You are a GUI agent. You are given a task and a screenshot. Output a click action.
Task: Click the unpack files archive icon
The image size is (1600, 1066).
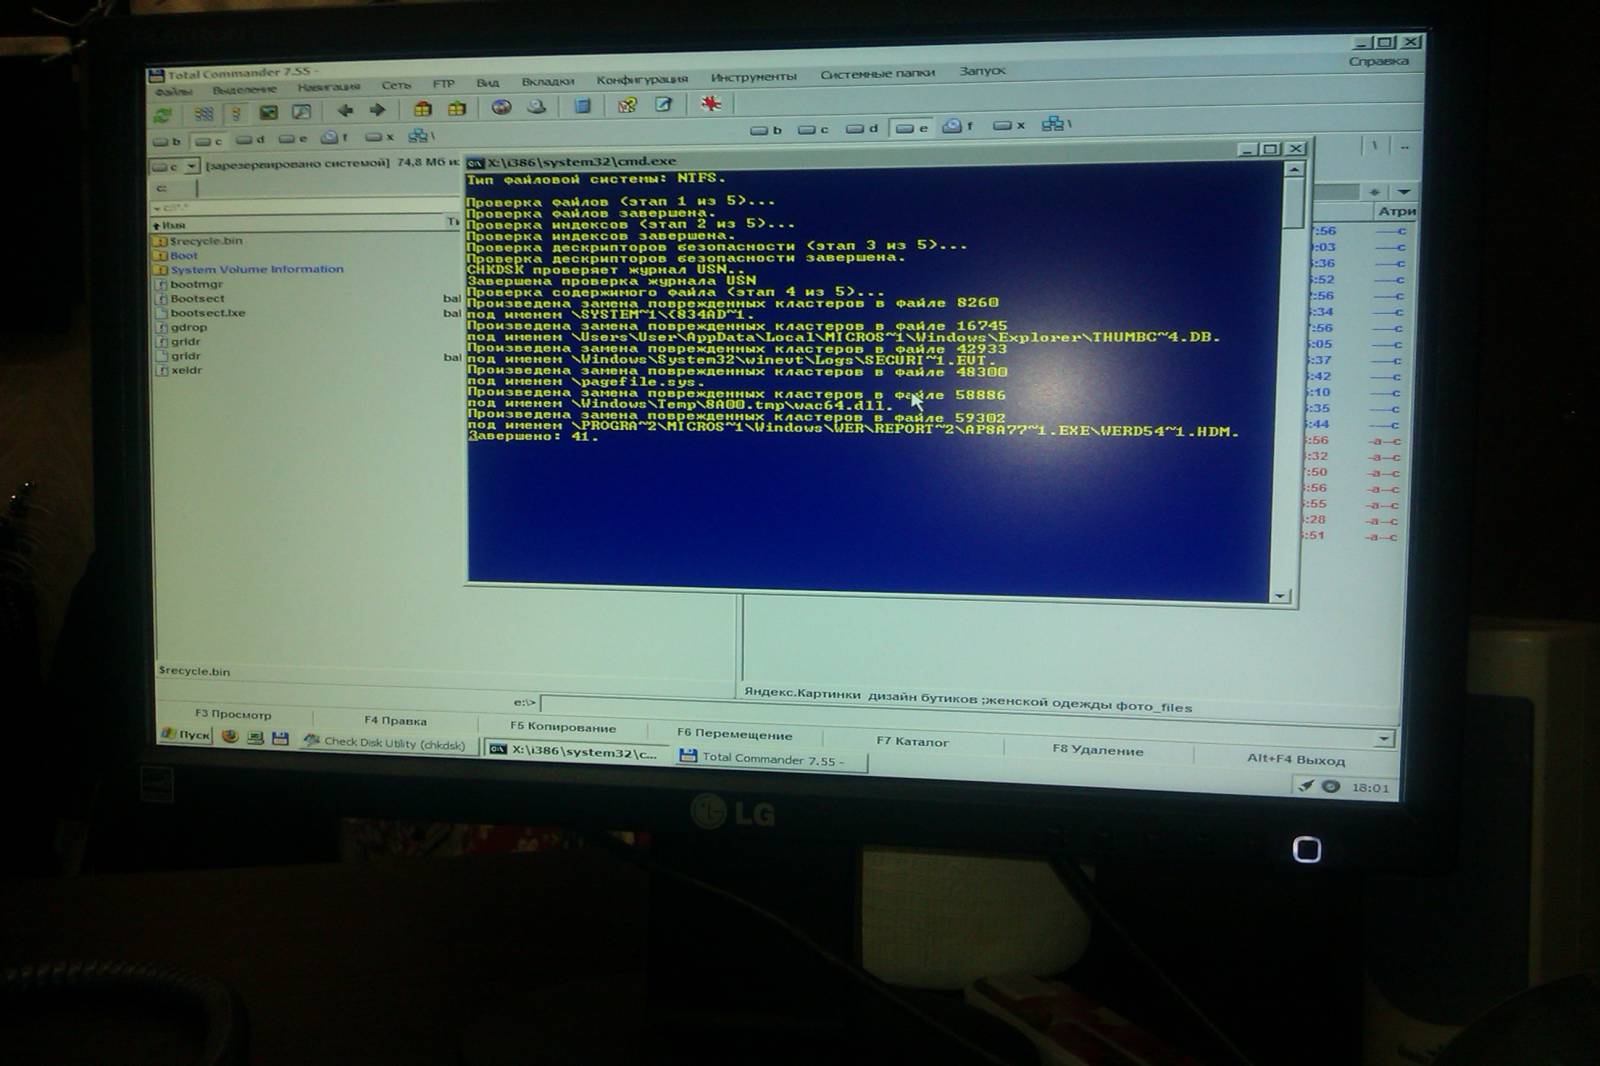pos(457,108)
